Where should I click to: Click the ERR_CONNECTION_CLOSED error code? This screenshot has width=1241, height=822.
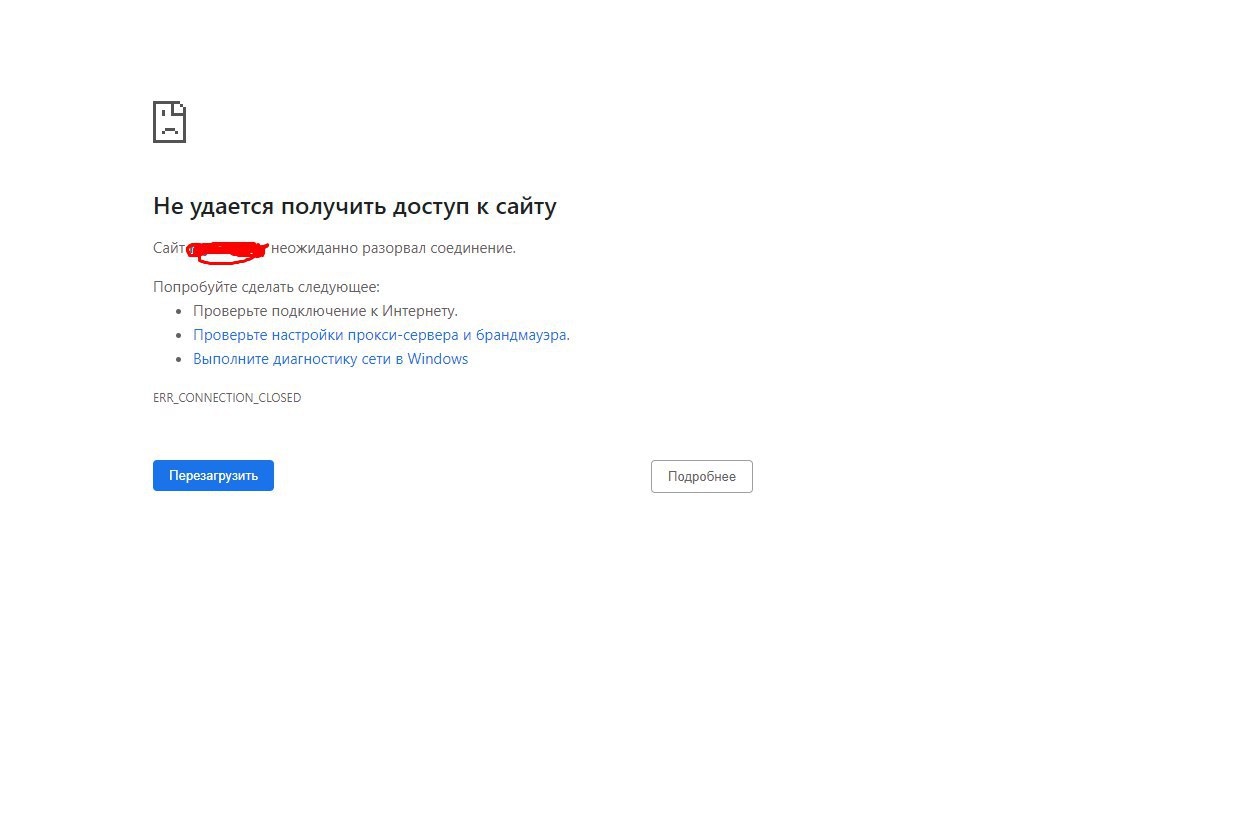pos(227,398)
